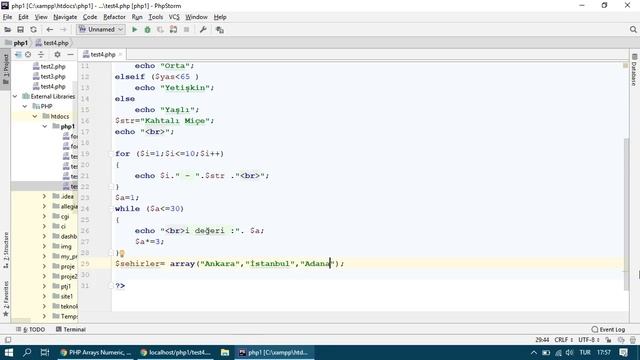Expand the img folder
640x360 pixels.
44,246
